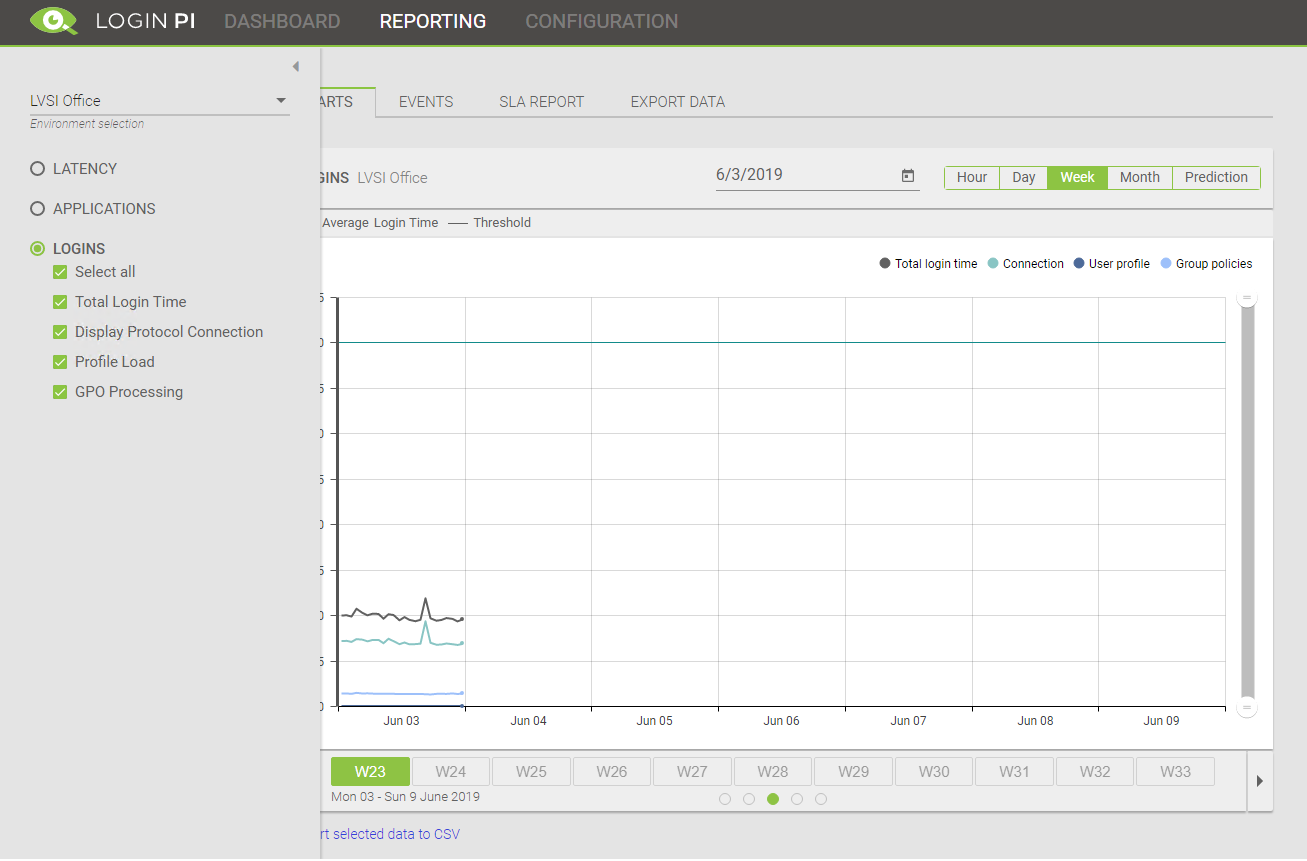
Task: Click the second week pagination dot
Action: 749,799
